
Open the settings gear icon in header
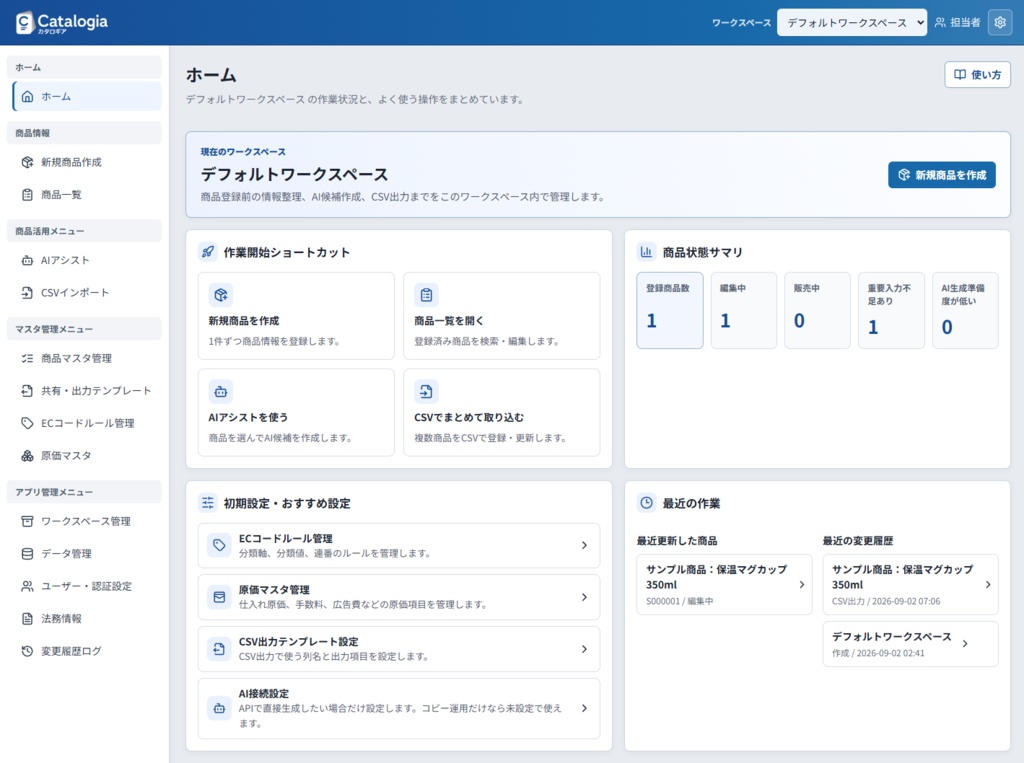pos(1000,22)
